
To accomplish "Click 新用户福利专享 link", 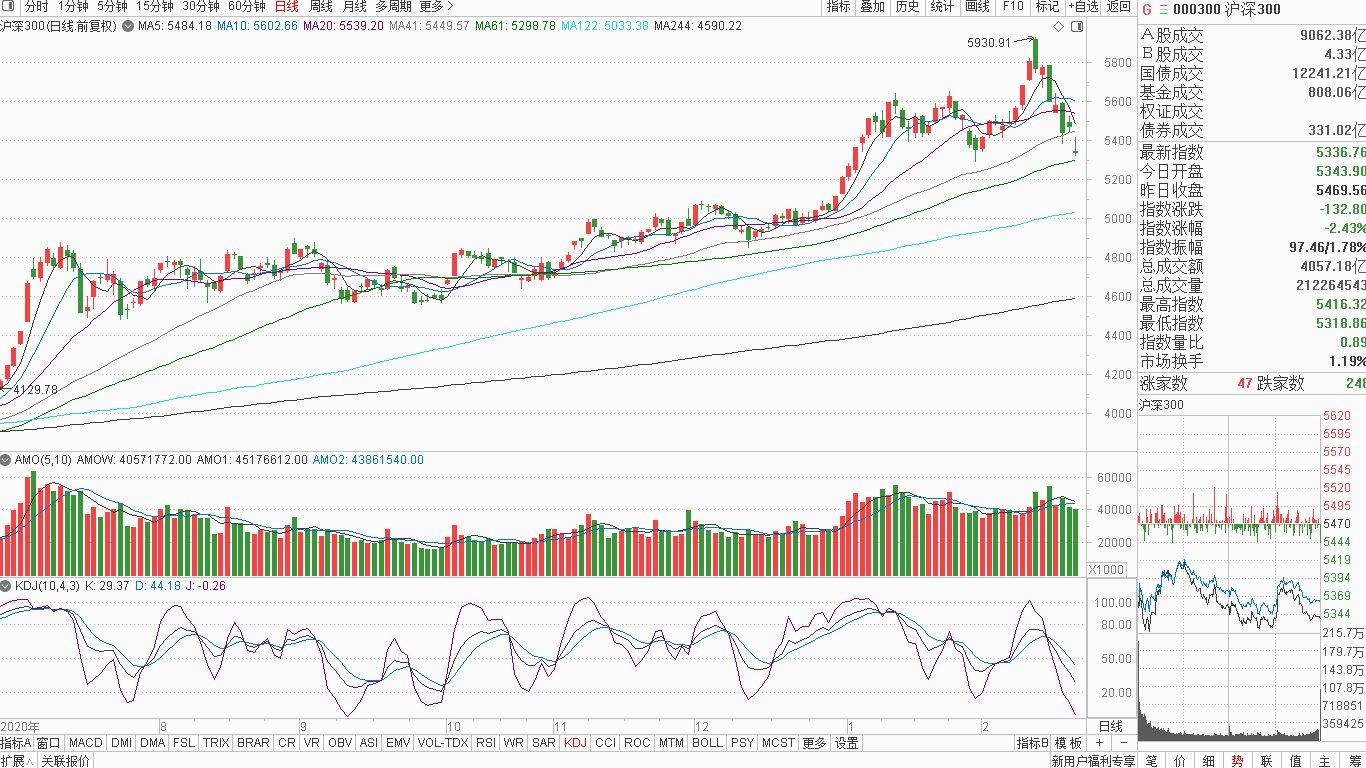I will [x=1093, y=761].
